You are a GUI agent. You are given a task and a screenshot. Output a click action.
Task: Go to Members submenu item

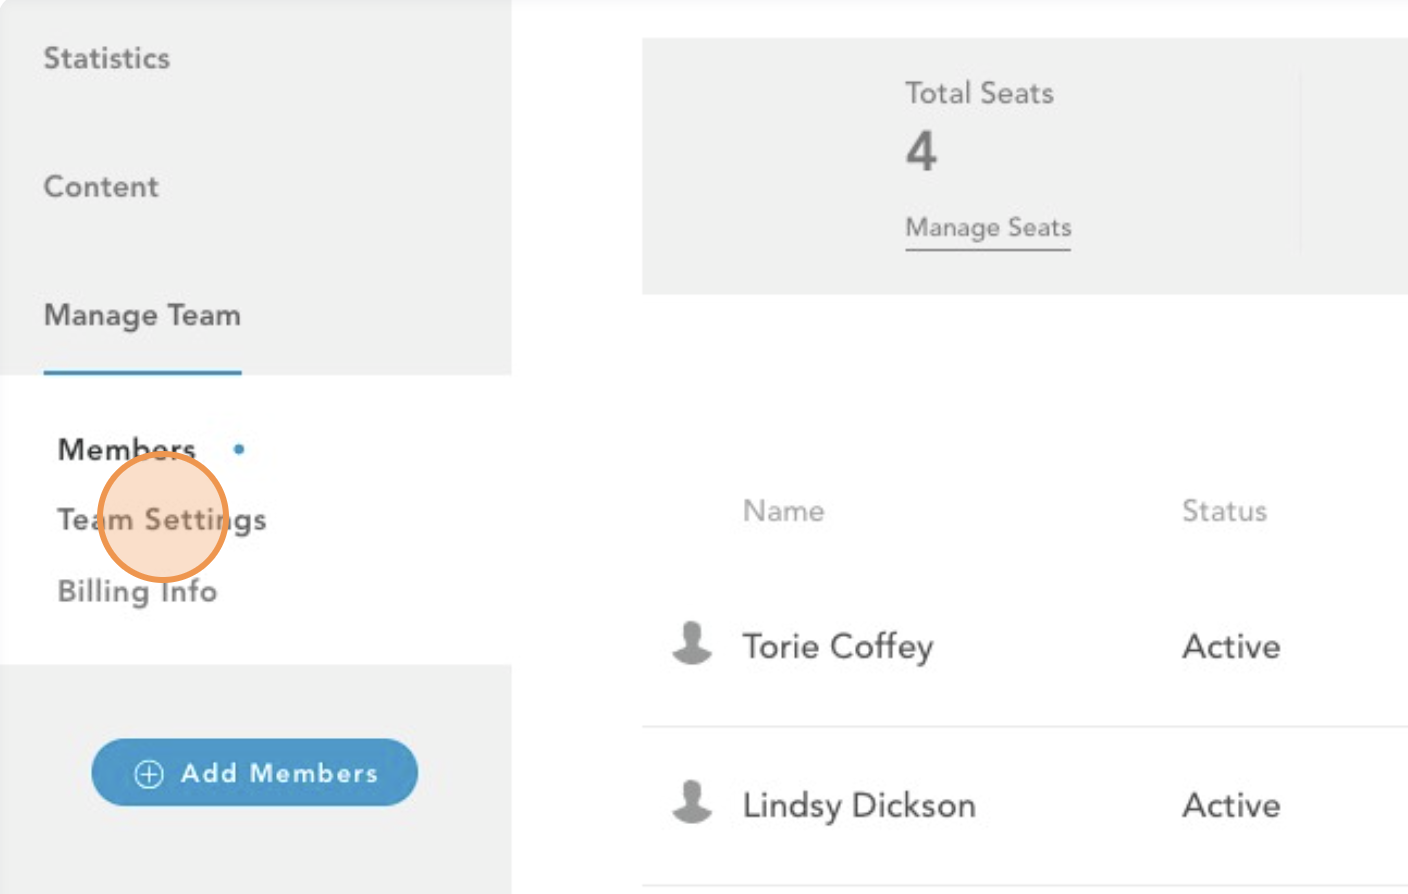tap(127, 449)
